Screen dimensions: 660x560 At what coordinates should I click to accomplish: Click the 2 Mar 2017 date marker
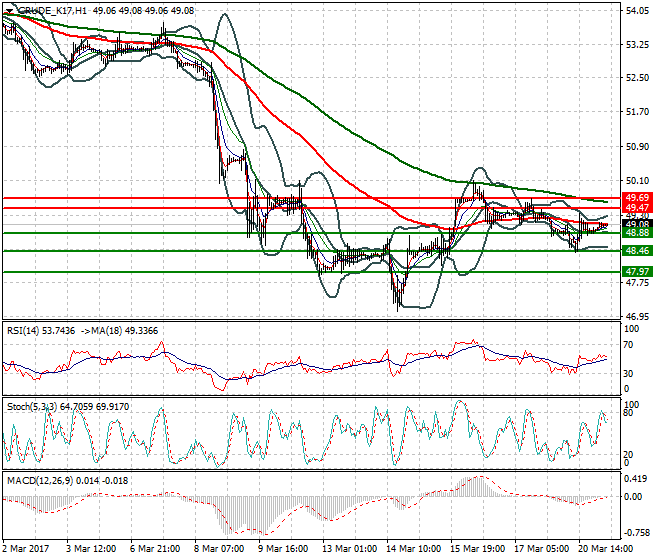pos(26,549)
